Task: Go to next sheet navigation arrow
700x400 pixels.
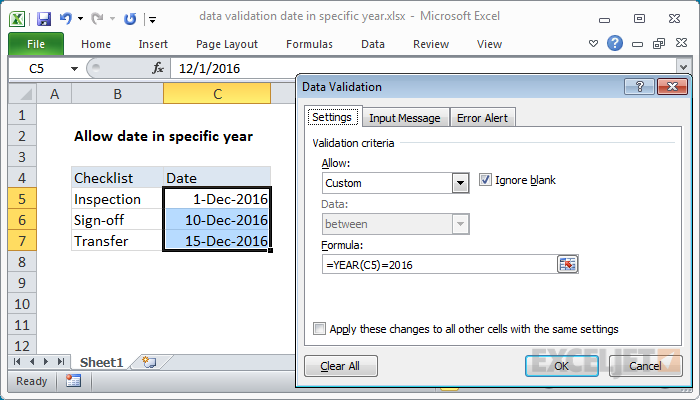Action: [x=46, y=362]
